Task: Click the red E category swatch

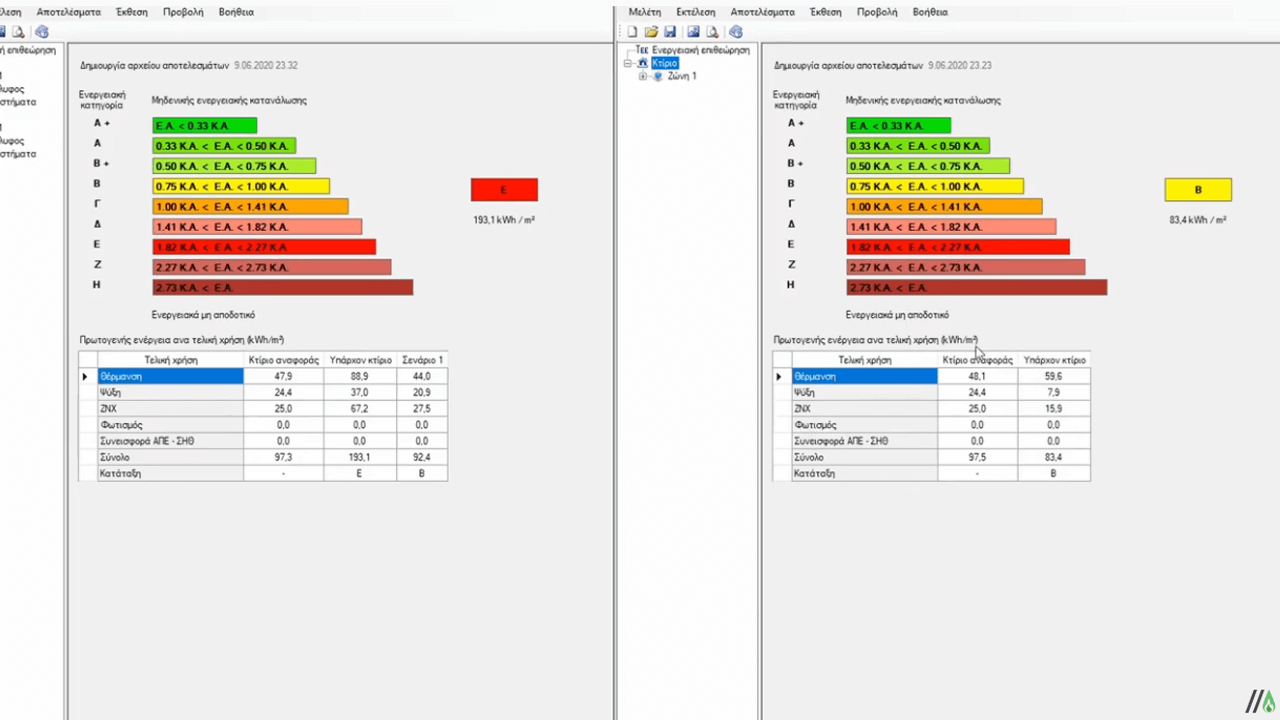Action: click(x=504, y=190)
